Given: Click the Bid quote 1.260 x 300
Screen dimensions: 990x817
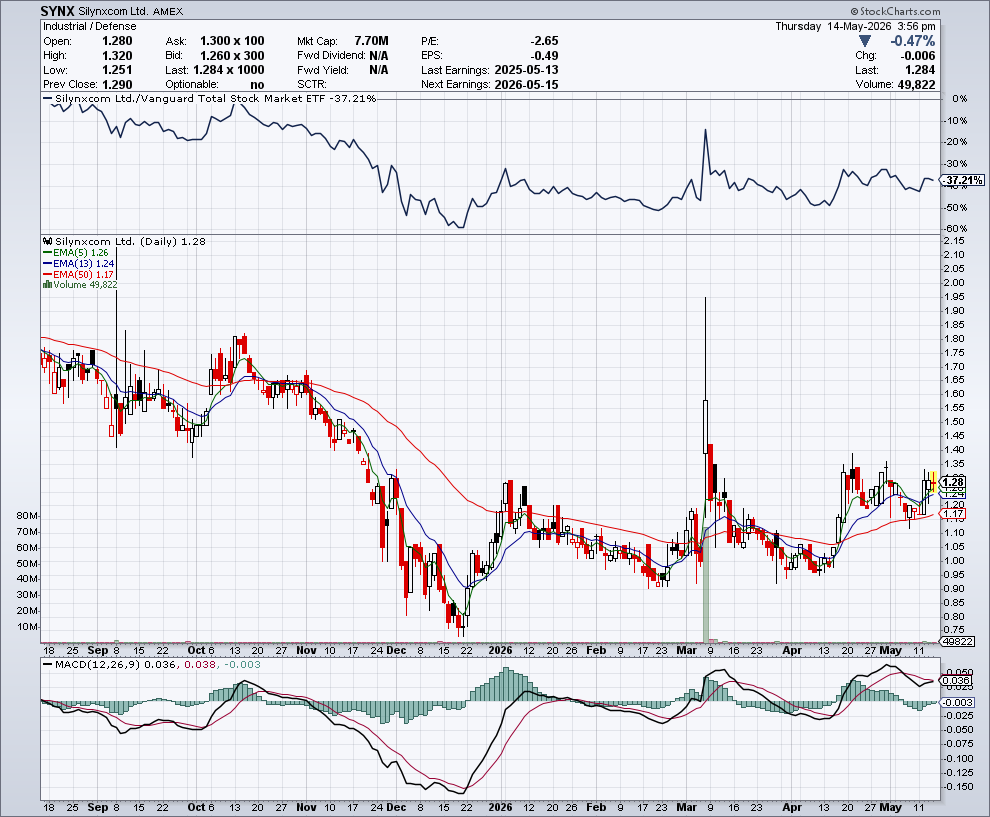Looking at the screenshot, I should pyautogui.click(x=232, y=56).
